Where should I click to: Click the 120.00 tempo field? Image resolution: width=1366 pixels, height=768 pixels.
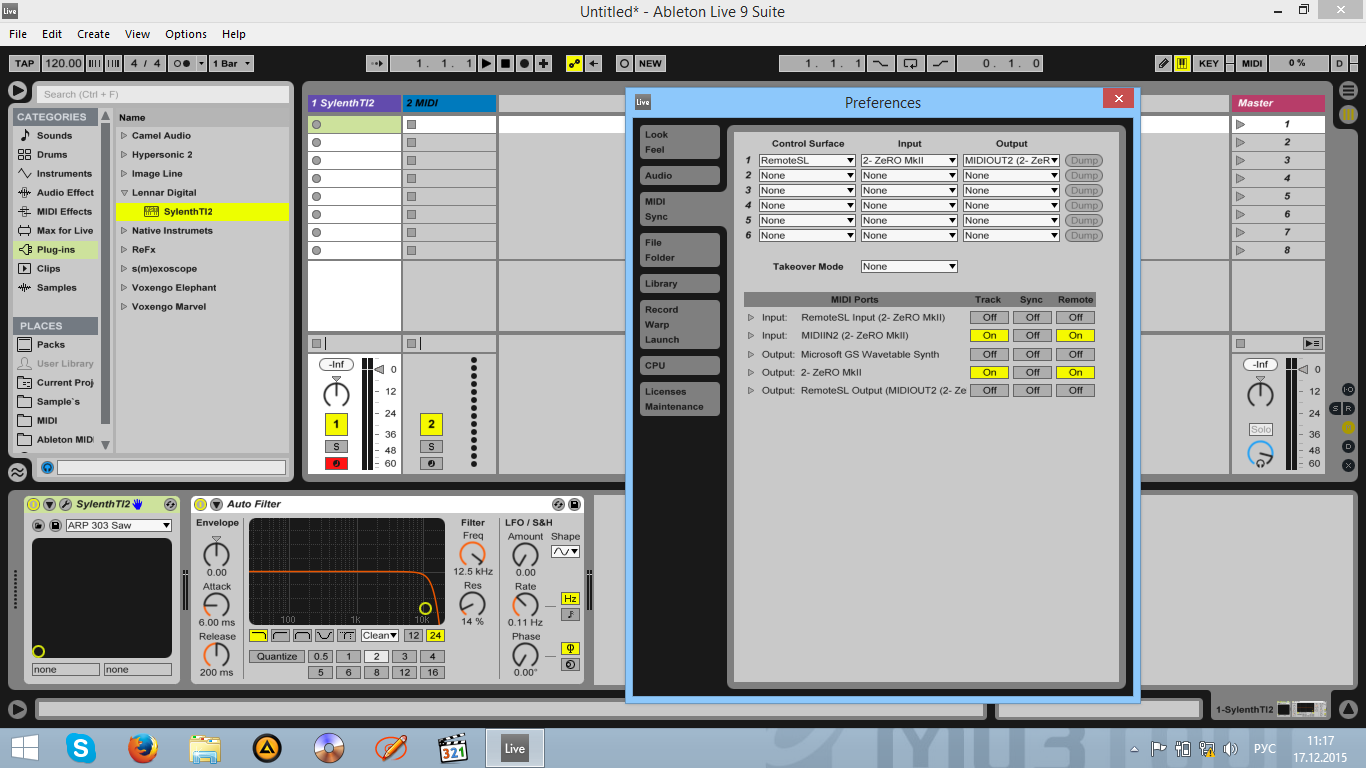click(64, 63)
